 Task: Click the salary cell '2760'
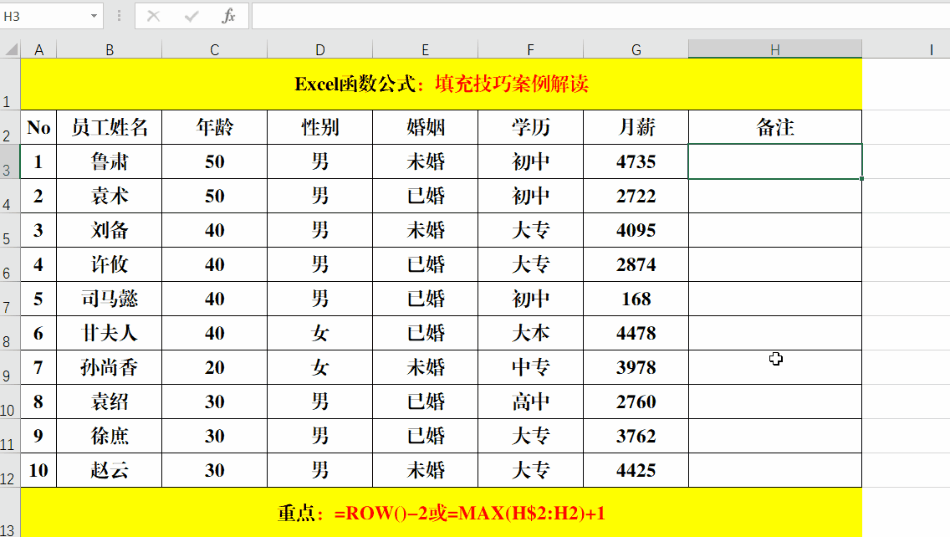636,401
